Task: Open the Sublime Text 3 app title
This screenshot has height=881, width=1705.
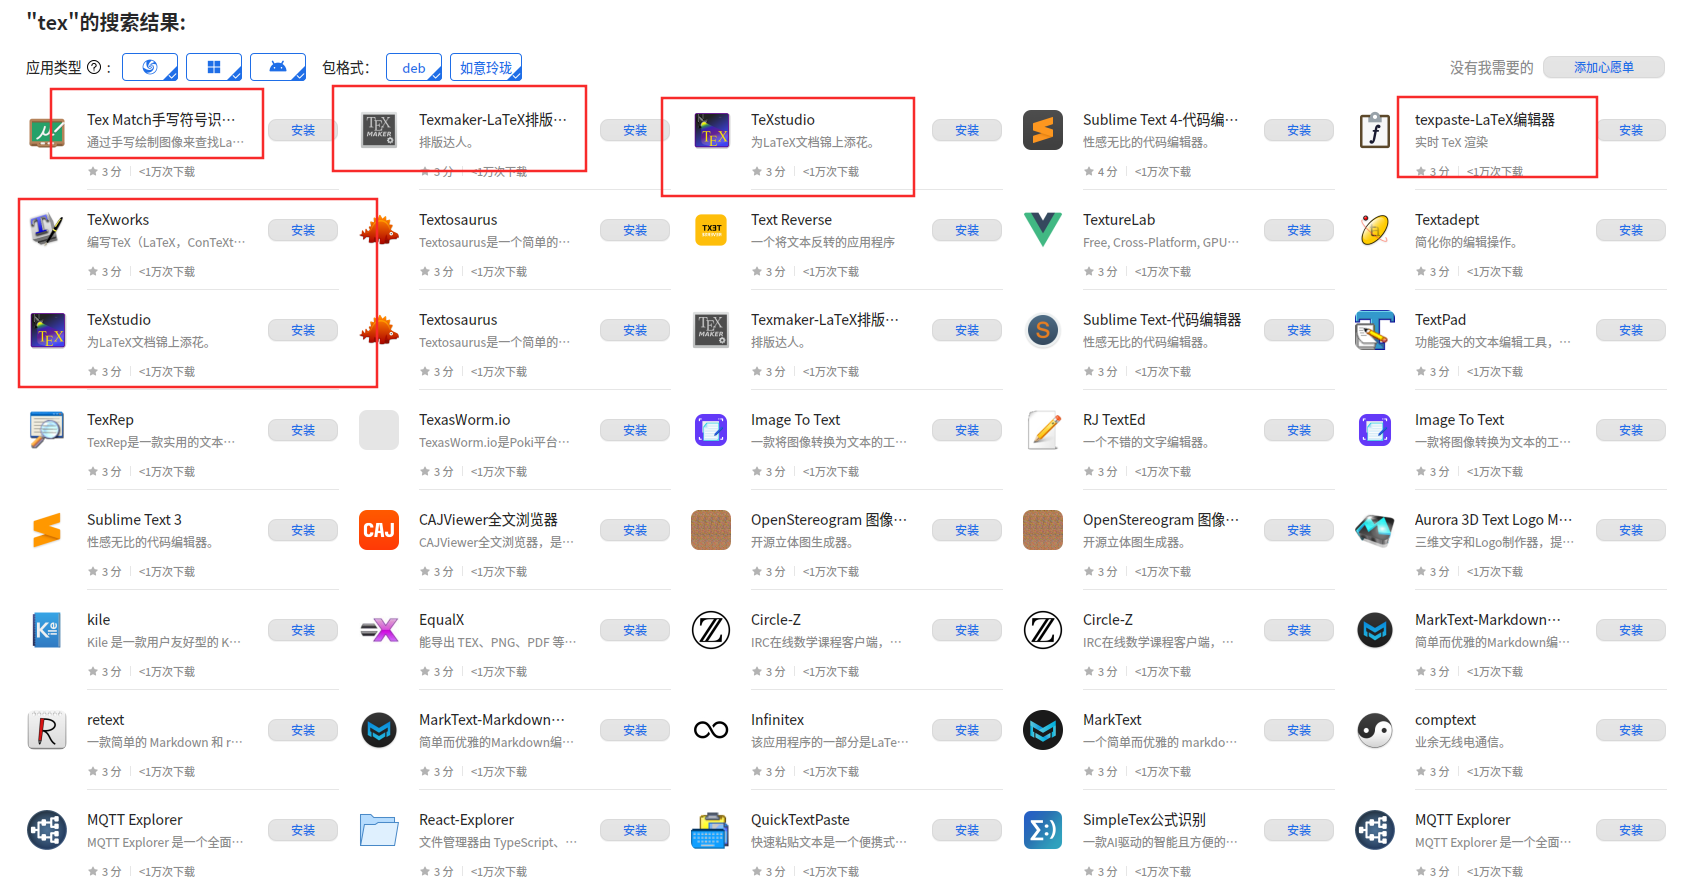Action: (134, 520)
